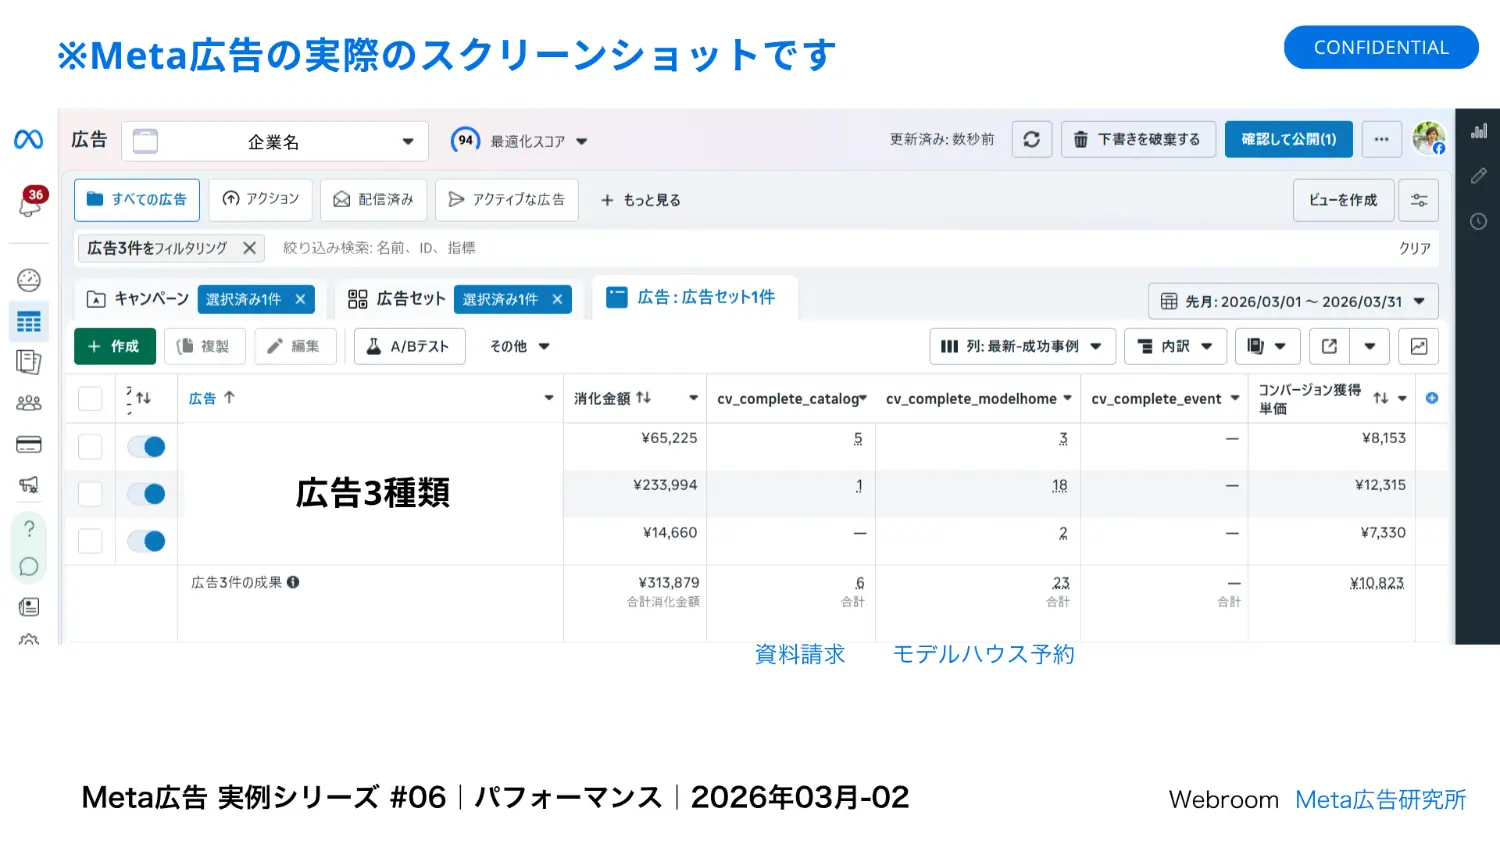The image size is (1500, 844).
Task: Click the export share icon button
Action: point(1329,346)
